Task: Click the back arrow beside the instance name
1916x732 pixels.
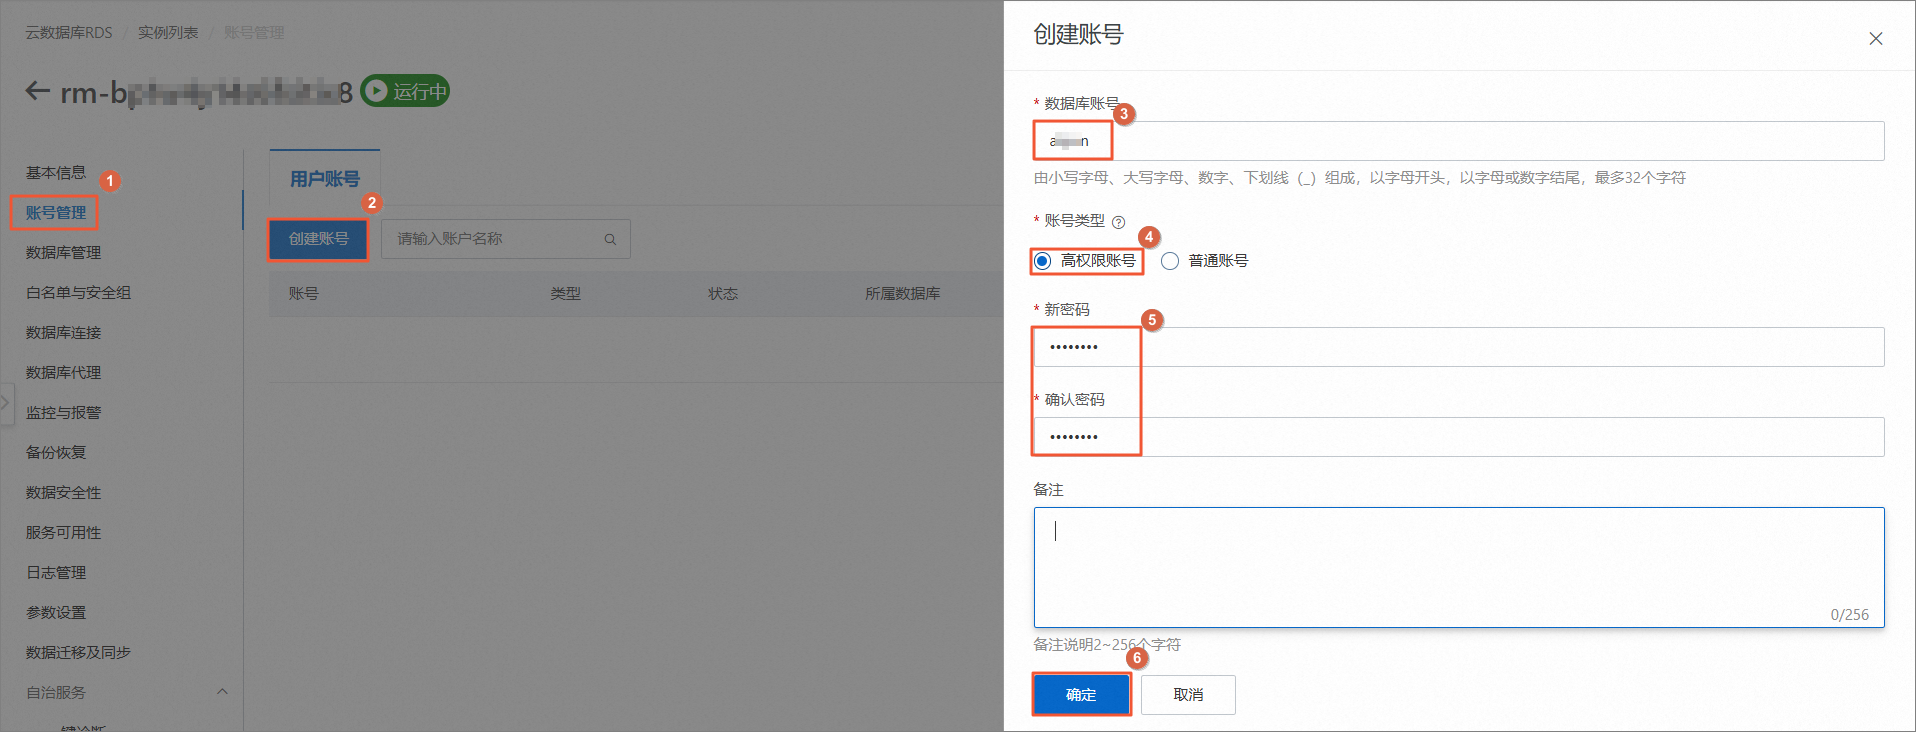Action: tap(38, 91)
